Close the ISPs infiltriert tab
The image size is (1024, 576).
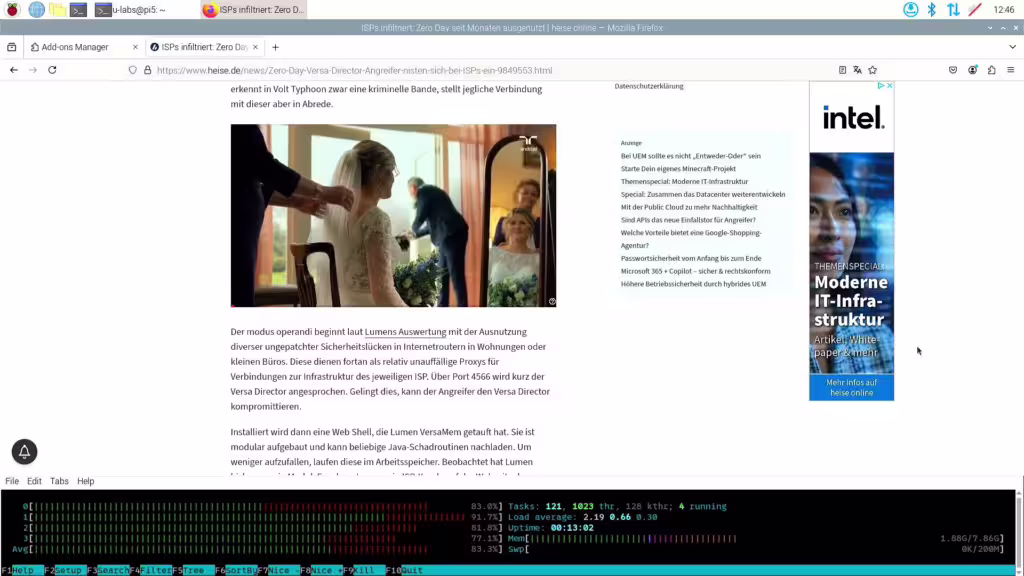255,47
